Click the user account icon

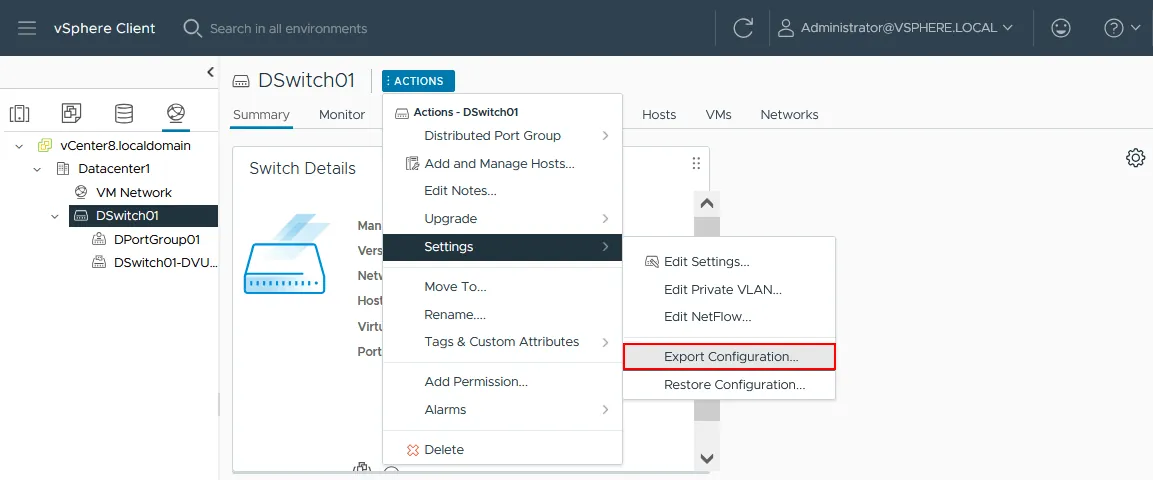[786, 28]
